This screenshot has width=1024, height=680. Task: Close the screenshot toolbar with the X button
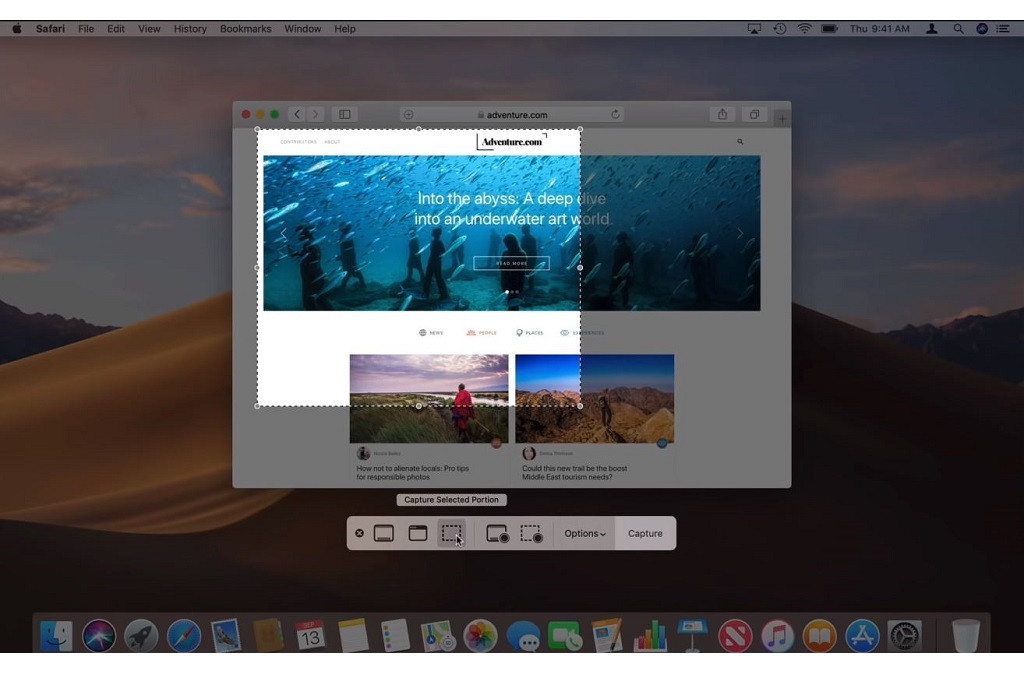coord(359,533)
